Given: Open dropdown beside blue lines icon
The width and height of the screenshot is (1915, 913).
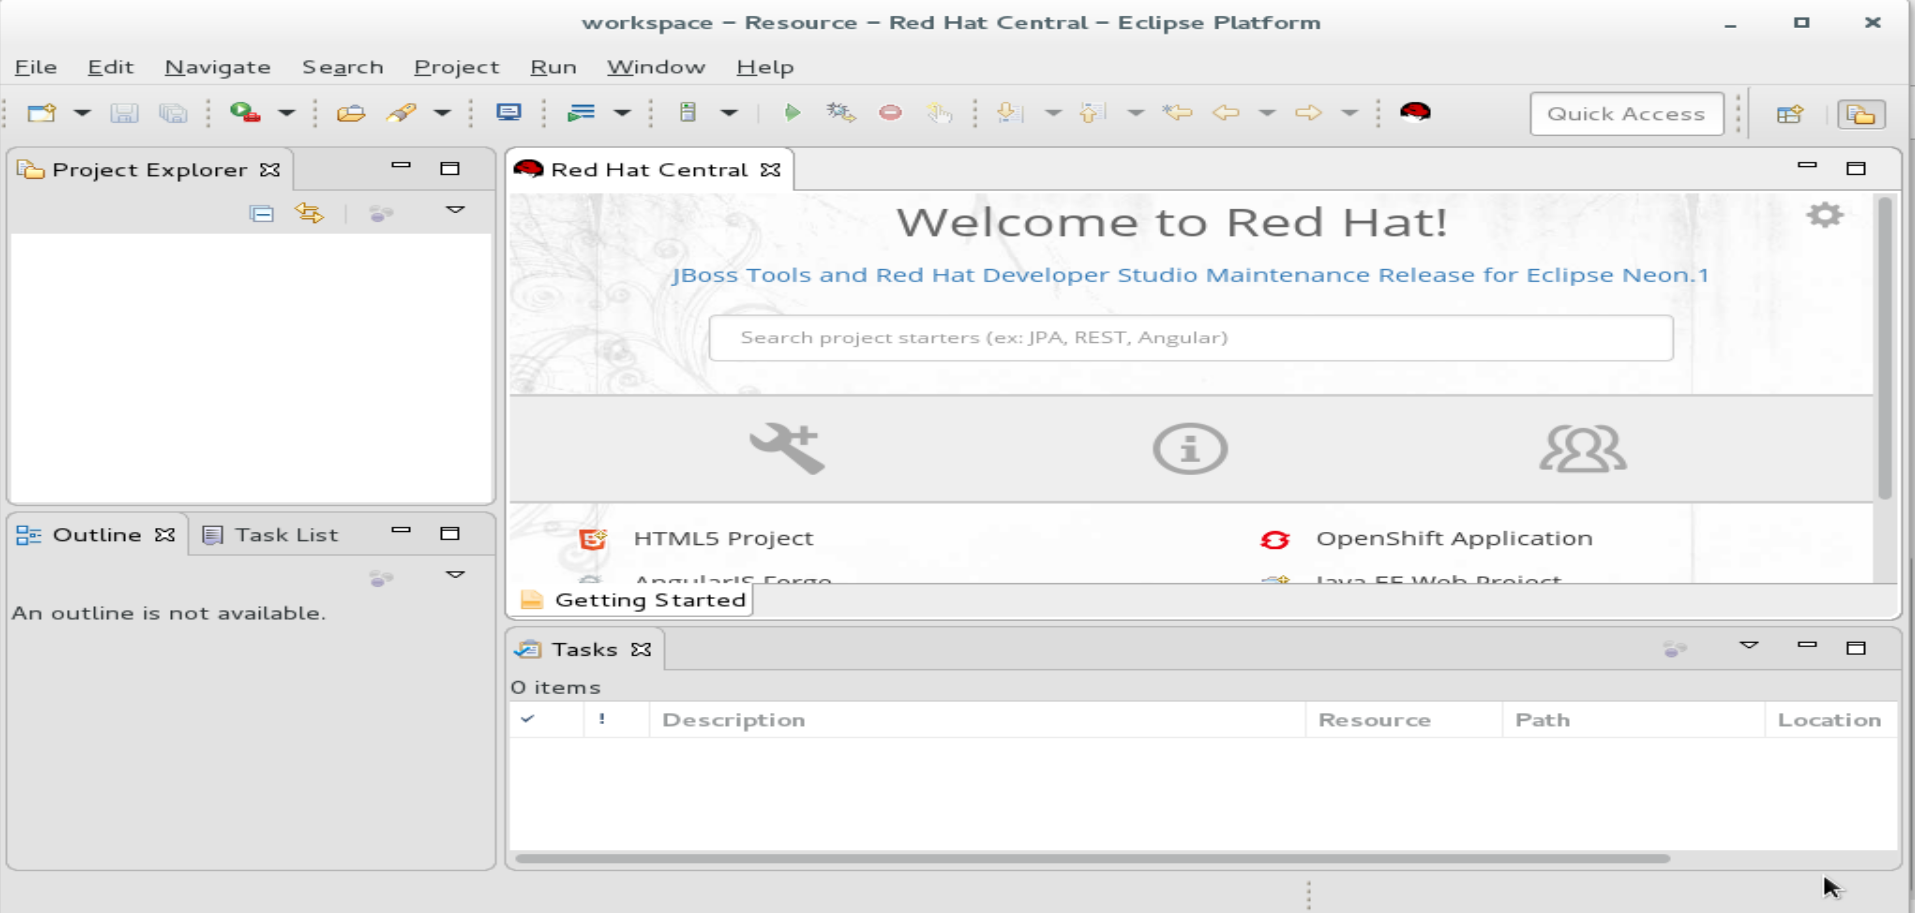Looking at the screenshot, I should coord(622,113).
